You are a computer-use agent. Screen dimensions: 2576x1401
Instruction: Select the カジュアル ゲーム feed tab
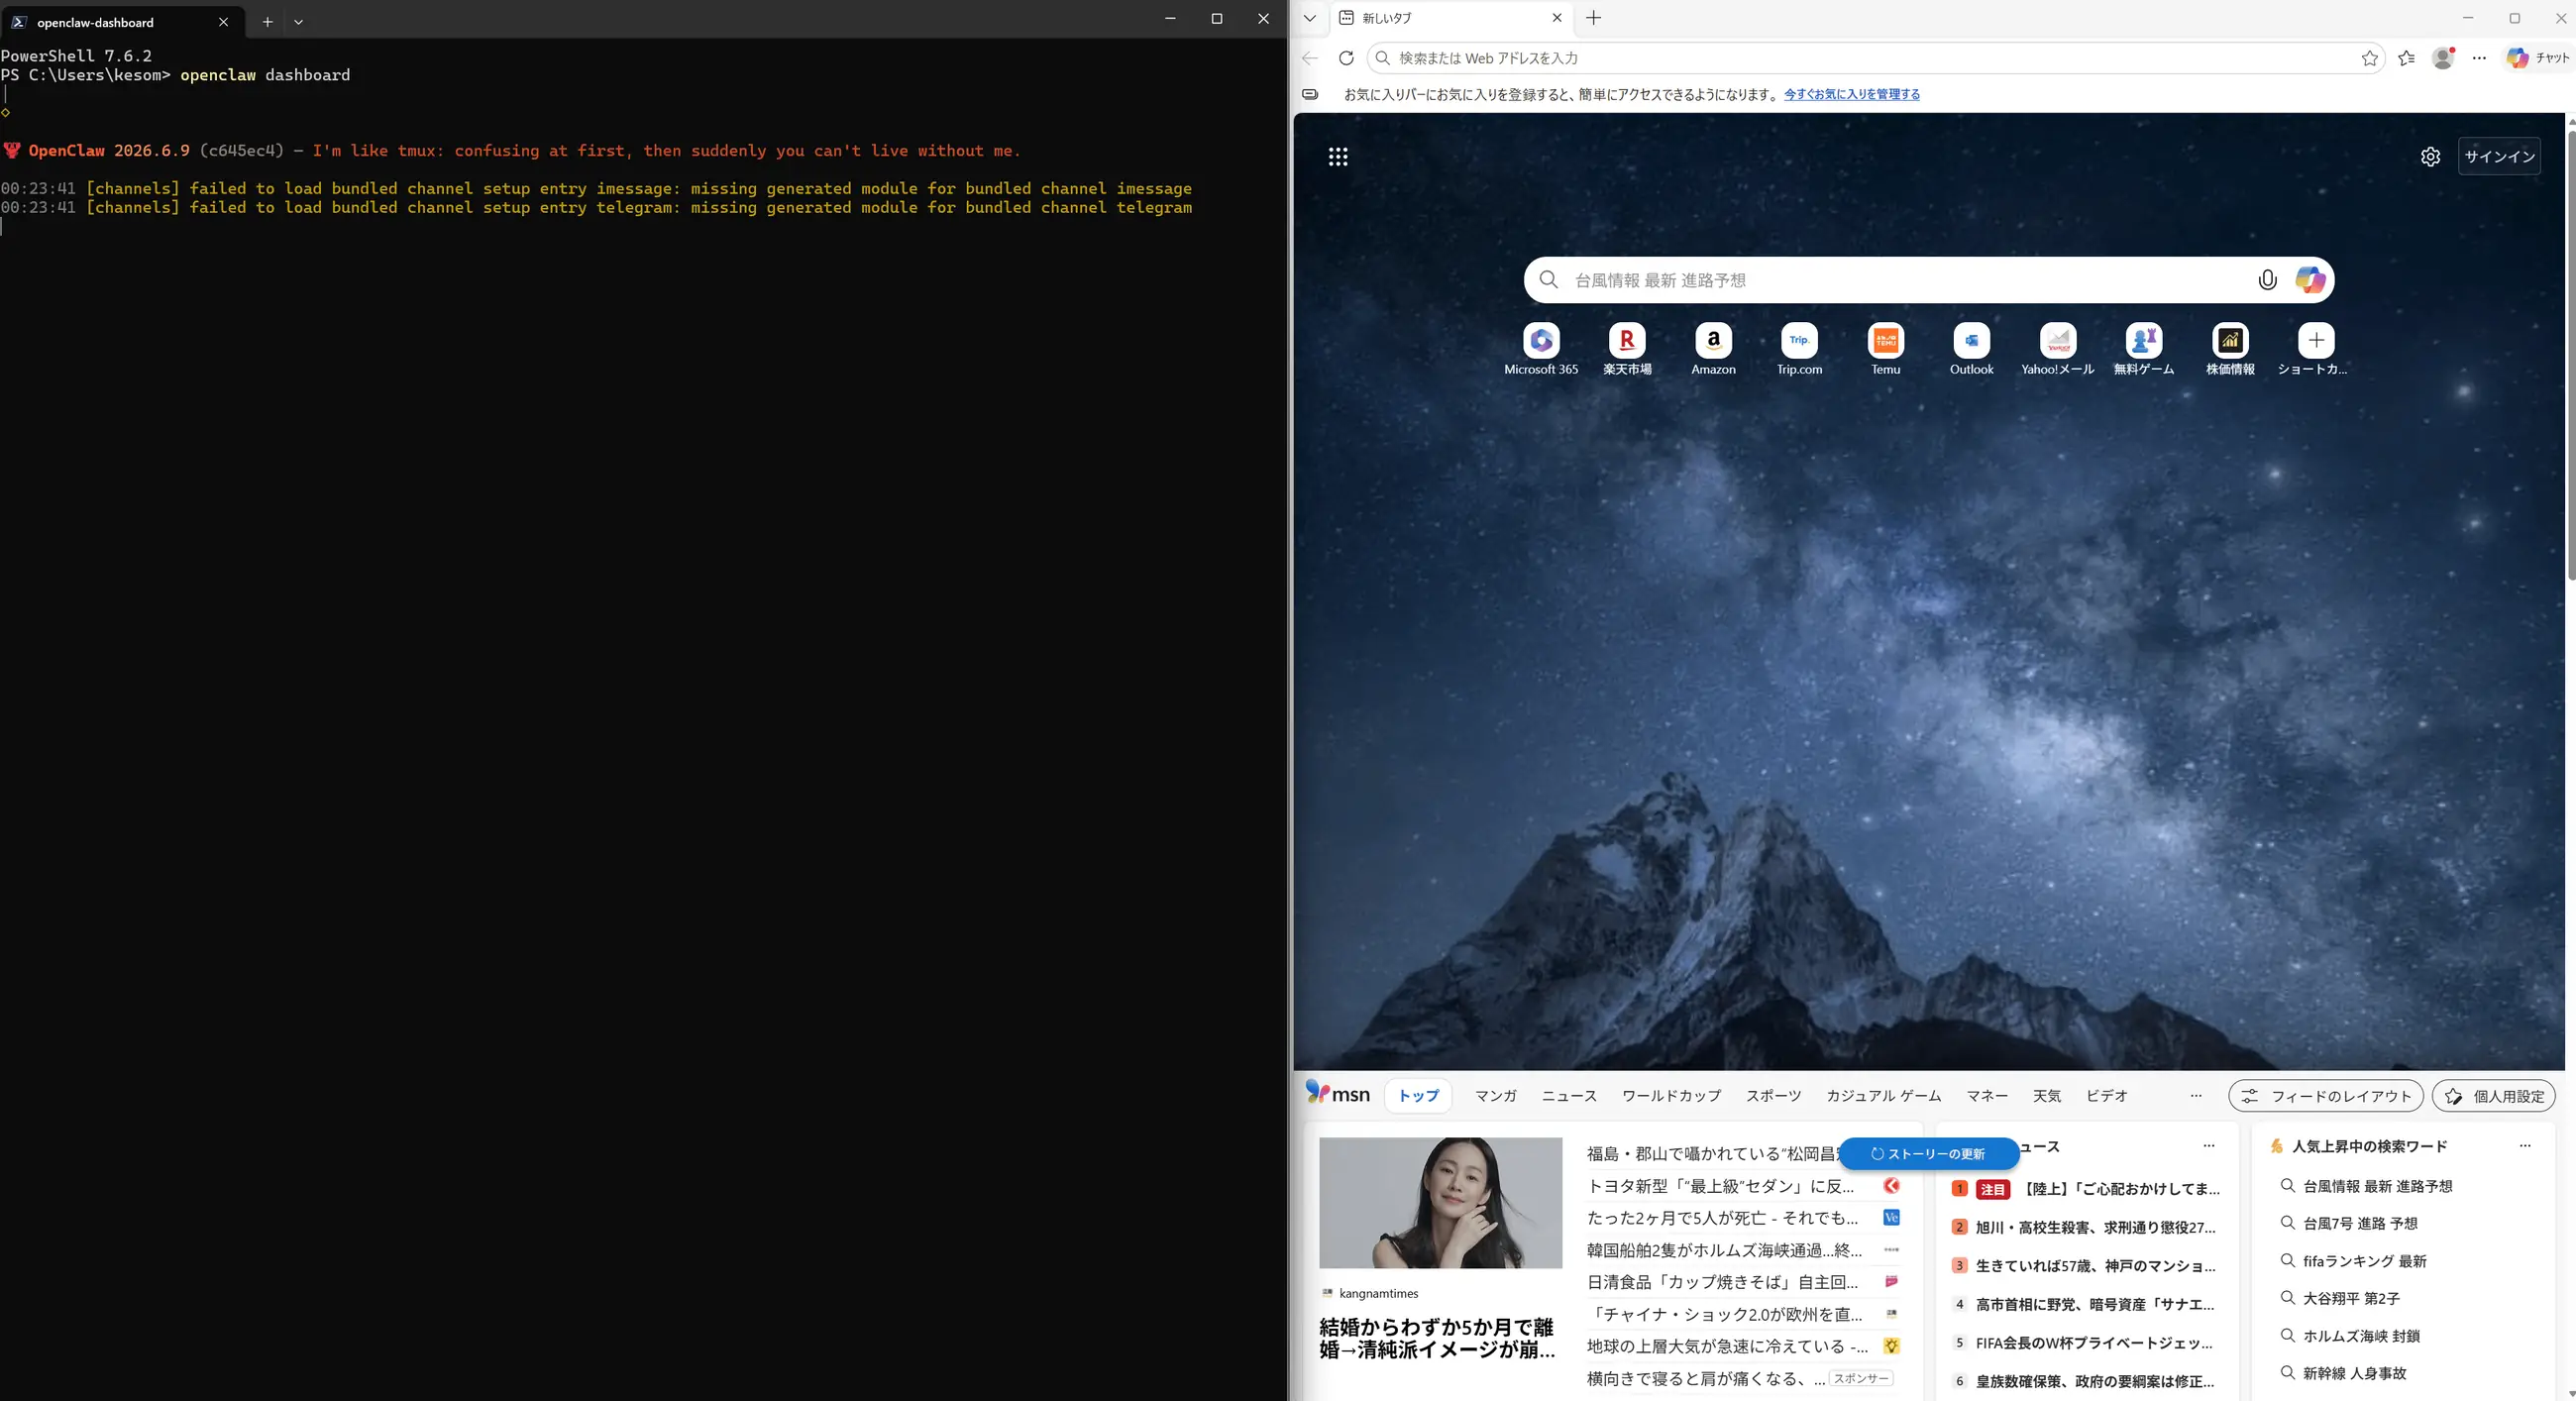[1883, 1096]
